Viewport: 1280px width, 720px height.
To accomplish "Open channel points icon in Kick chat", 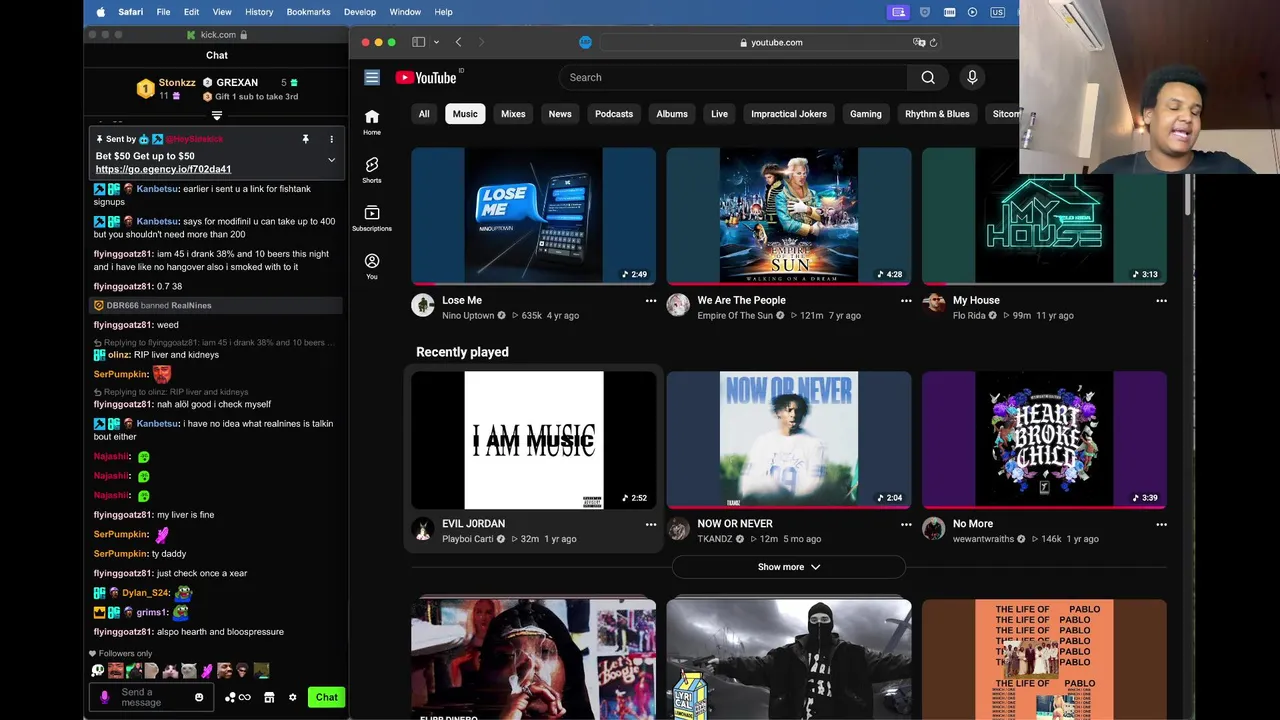I will coord(238,697).
